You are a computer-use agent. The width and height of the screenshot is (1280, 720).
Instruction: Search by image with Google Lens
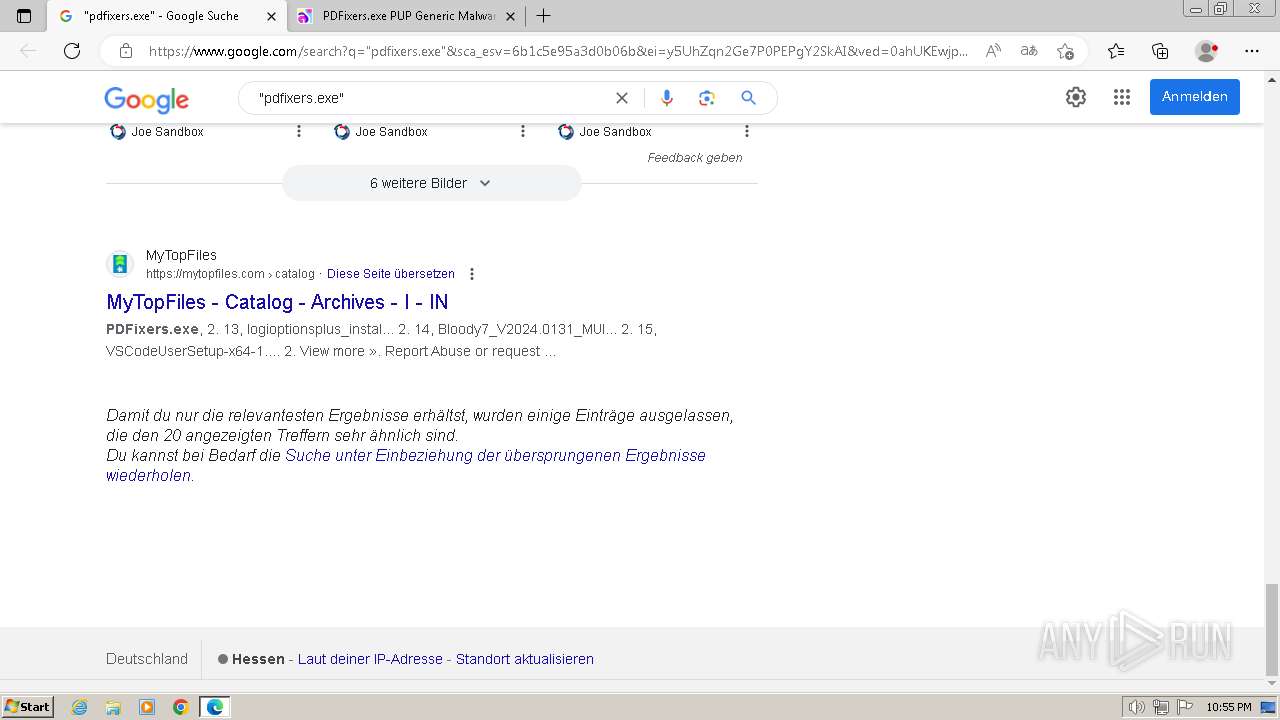707,98
